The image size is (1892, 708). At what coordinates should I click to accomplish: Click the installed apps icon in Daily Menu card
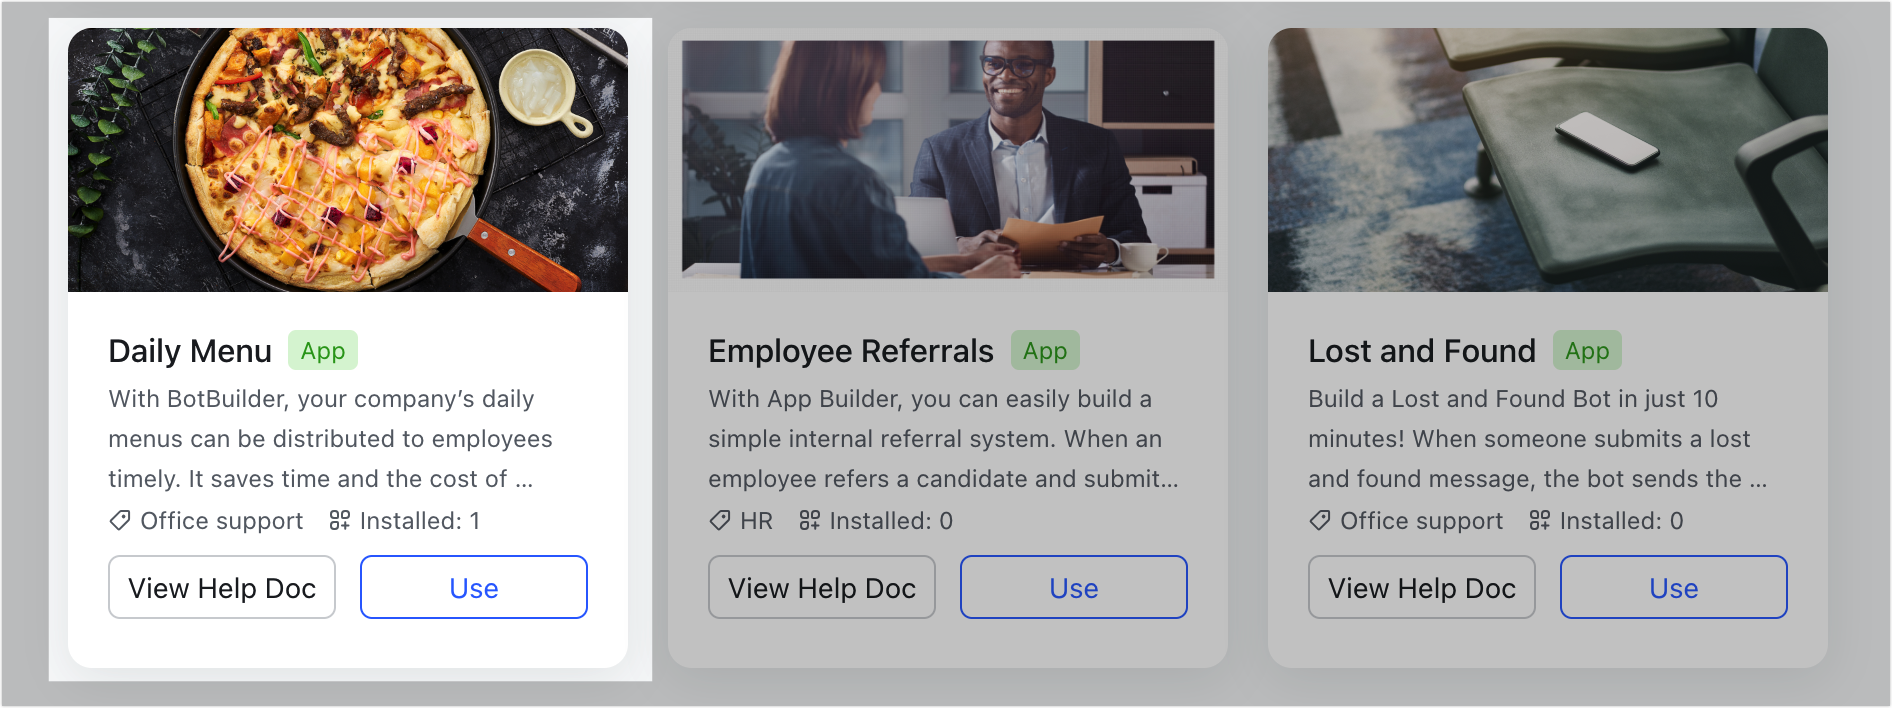point(340,521)
